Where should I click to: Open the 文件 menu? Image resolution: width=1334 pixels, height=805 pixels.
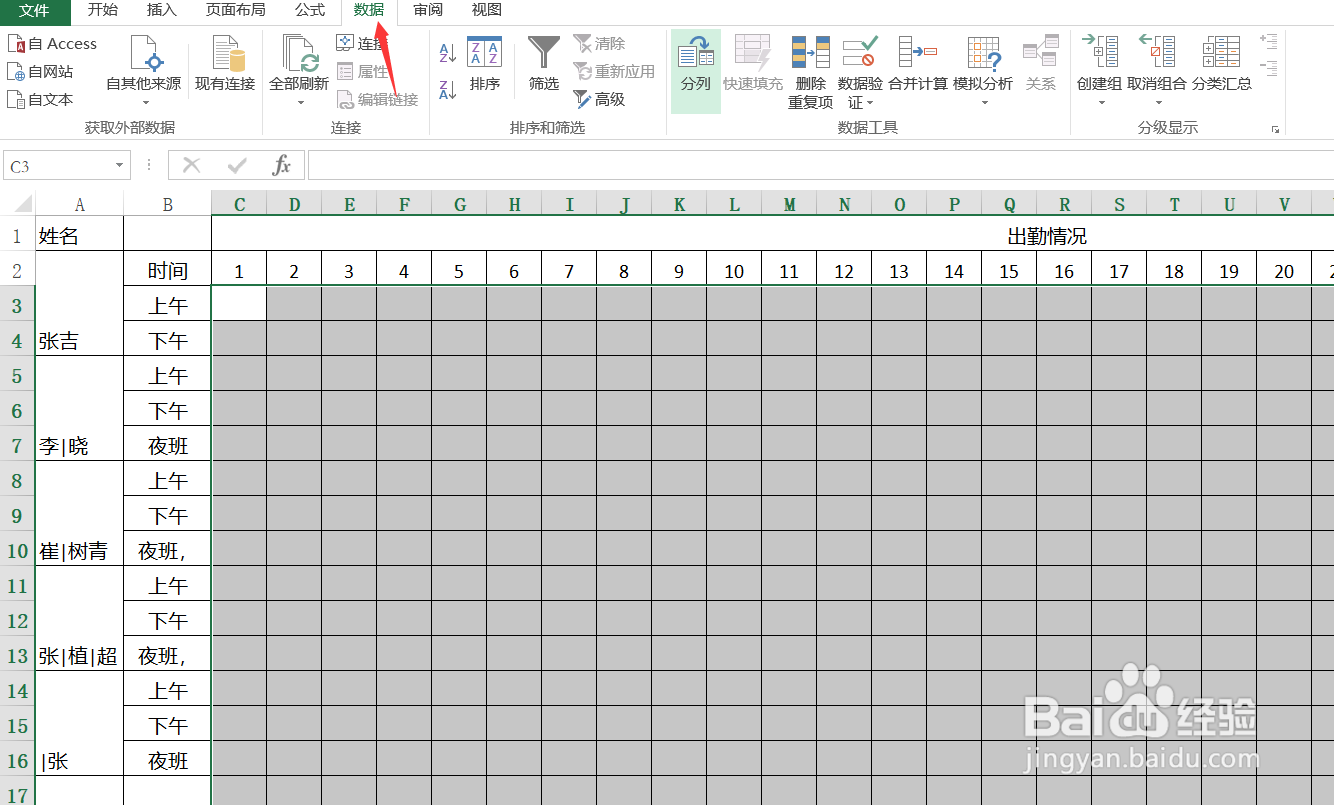tap(36, 10)
